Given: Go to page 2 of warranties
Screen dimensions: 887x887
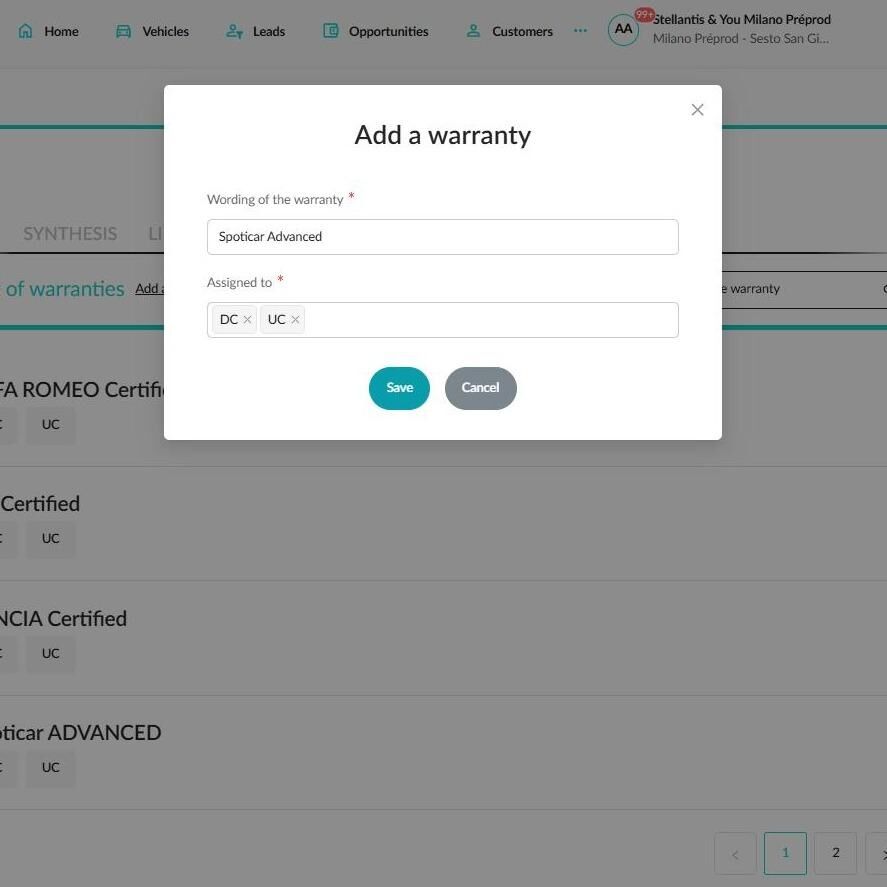Looking at the screenshot, I should pyautogui.click(x=836, y=853).
